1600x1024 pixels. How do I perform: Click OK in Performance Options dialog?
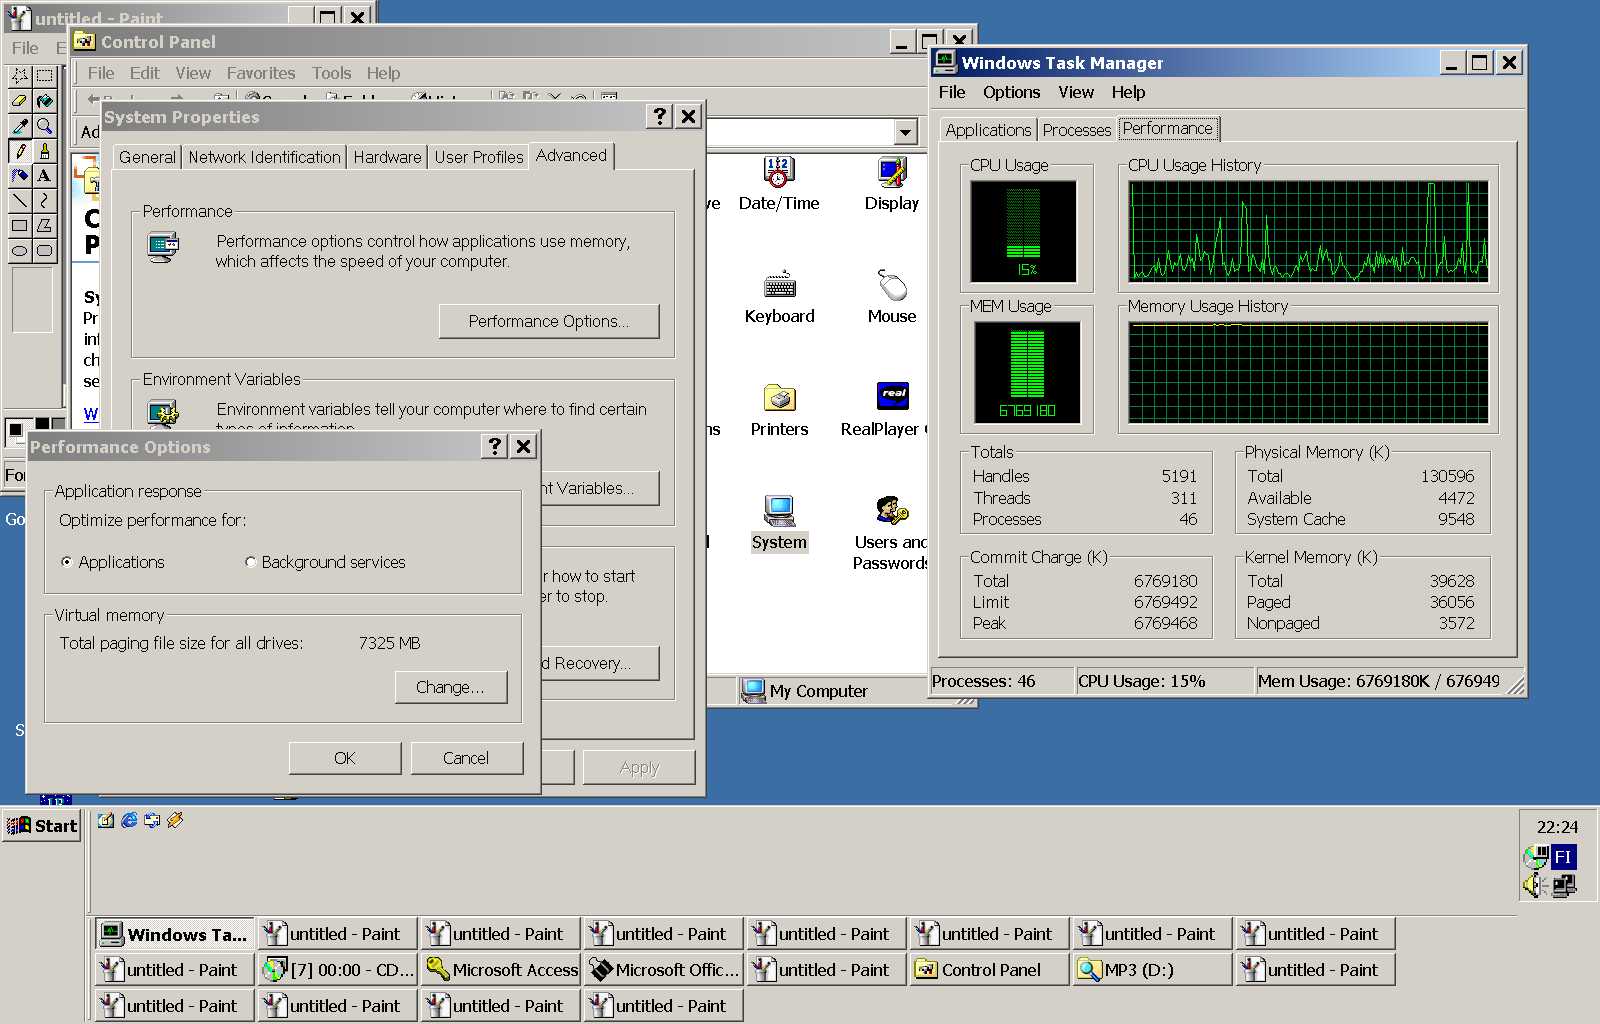tap(345, 758)
